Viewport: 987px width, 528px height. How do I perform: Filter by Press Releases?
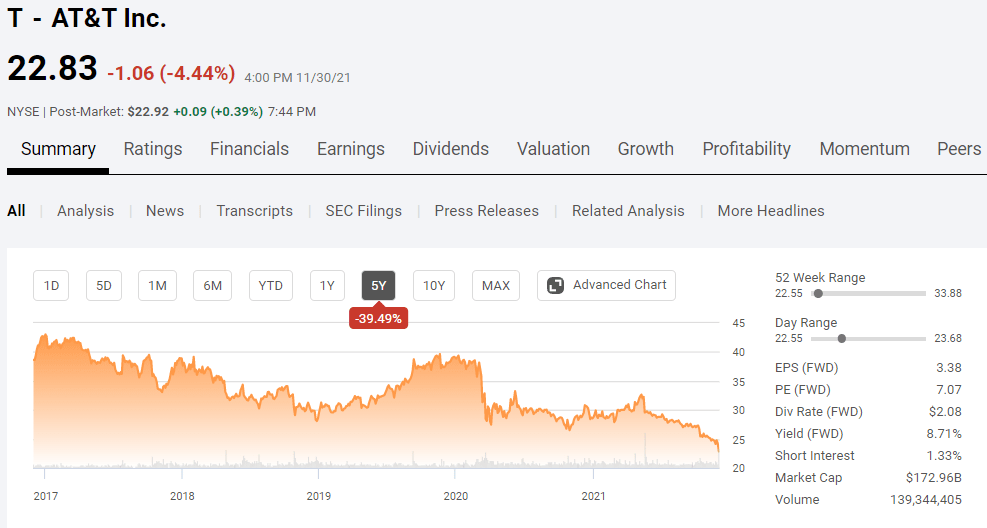487,211
